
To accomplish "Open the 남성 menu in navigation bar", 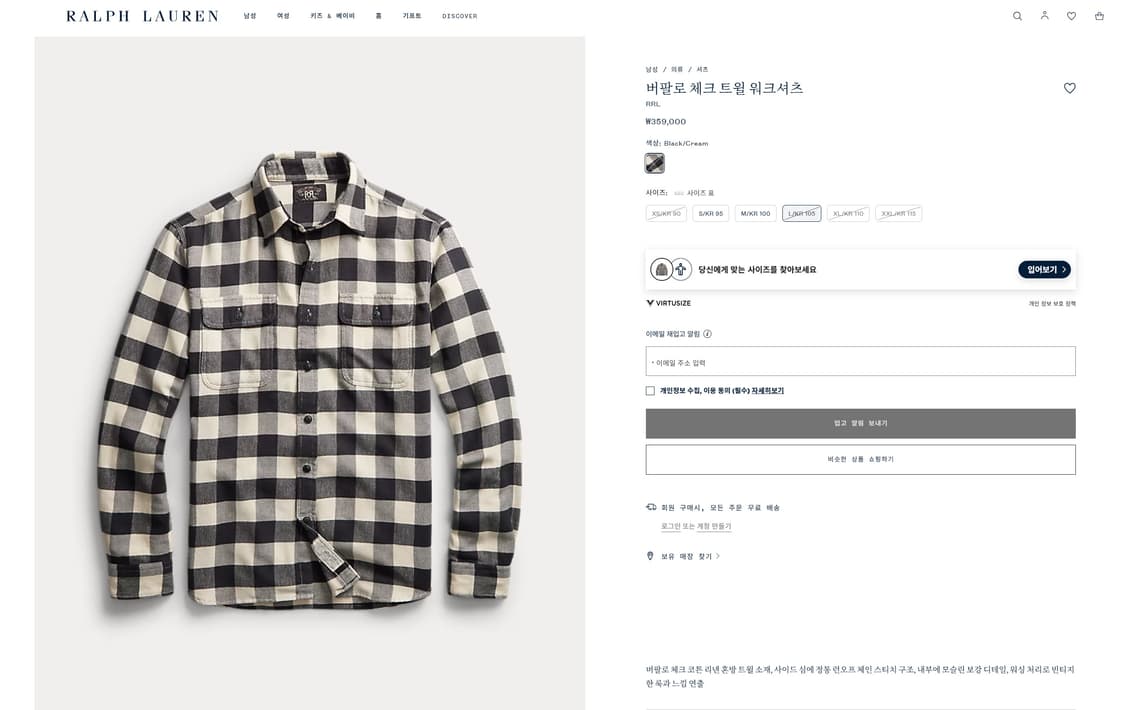I will coord(250,16).
